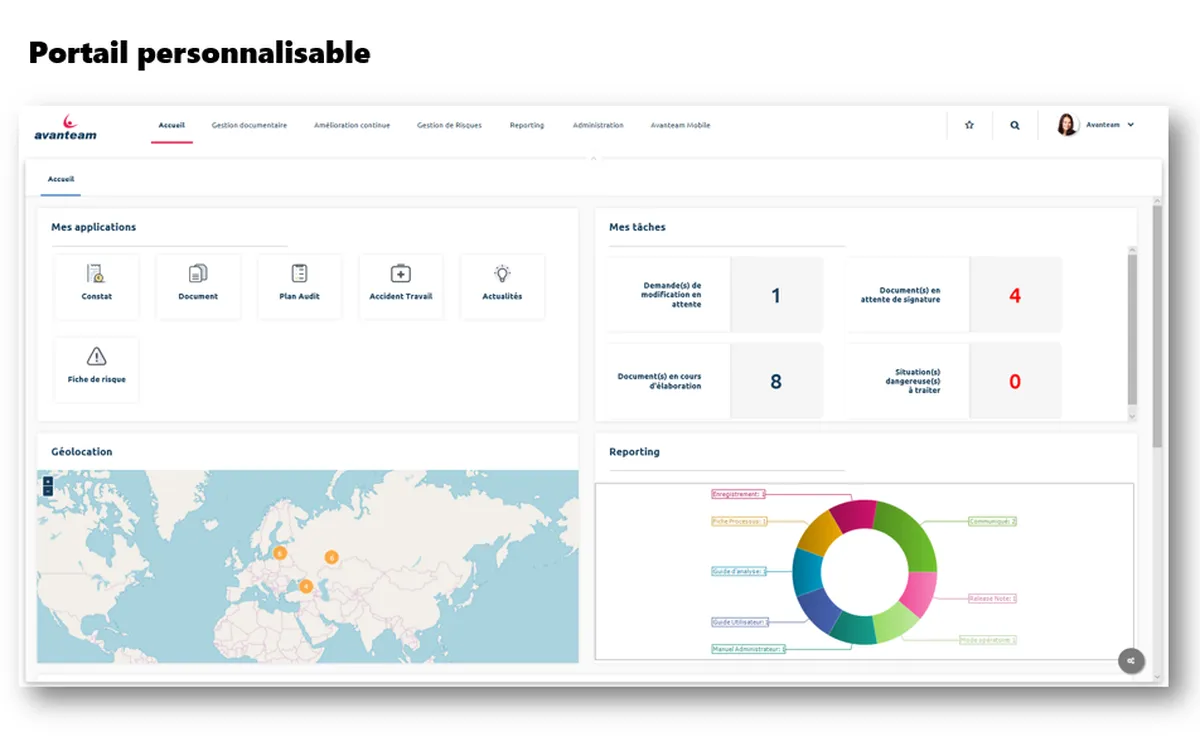Click the Fiche Processus chart label
The height and width of the screenshot is (751, 1200).
739,521
